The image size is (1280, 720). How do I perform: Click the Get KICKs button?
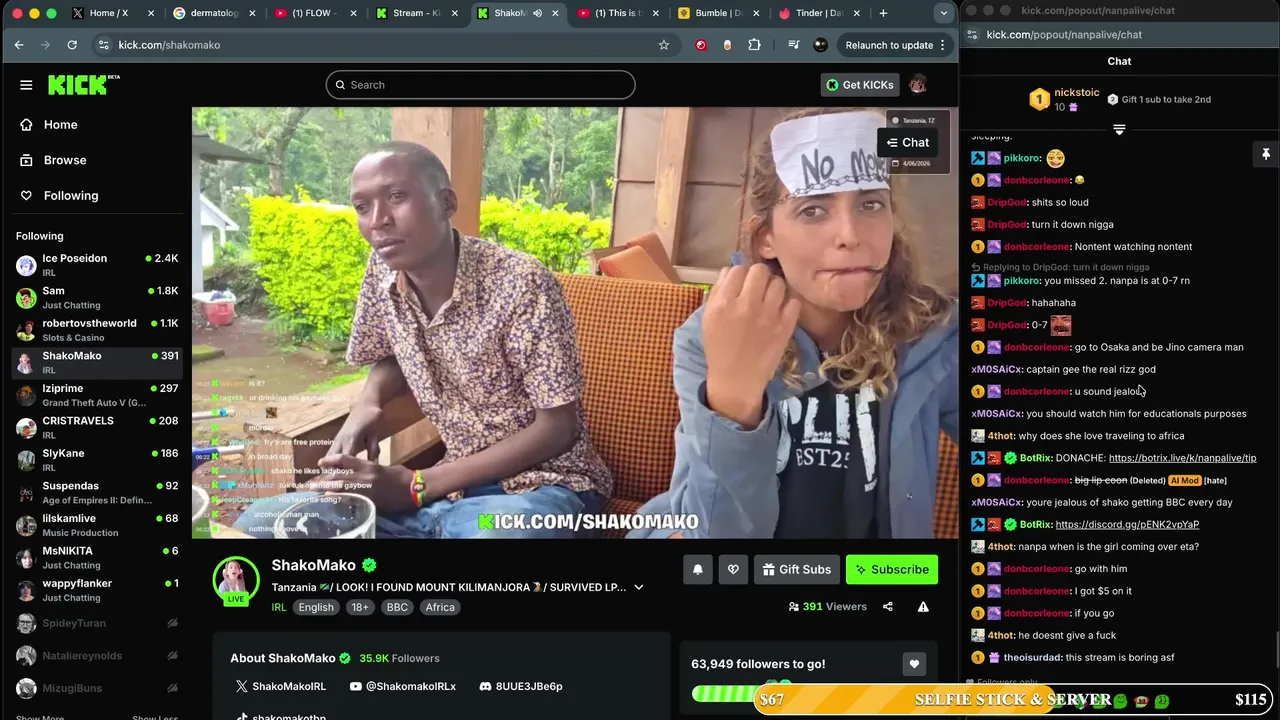pos(859,85)
